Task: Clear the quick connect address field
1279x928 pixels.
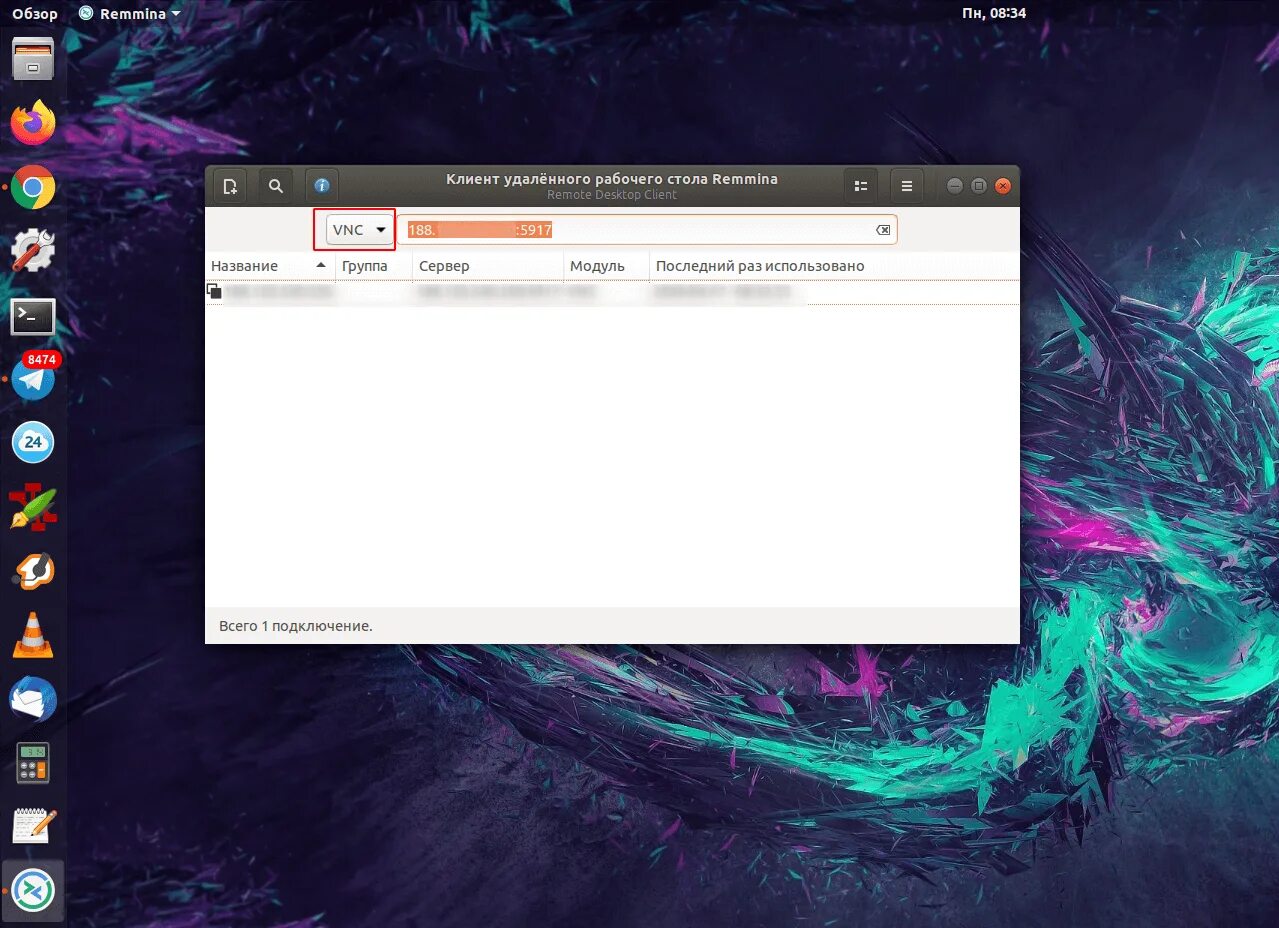Action: pyautogui.click(x=883, y=230)
